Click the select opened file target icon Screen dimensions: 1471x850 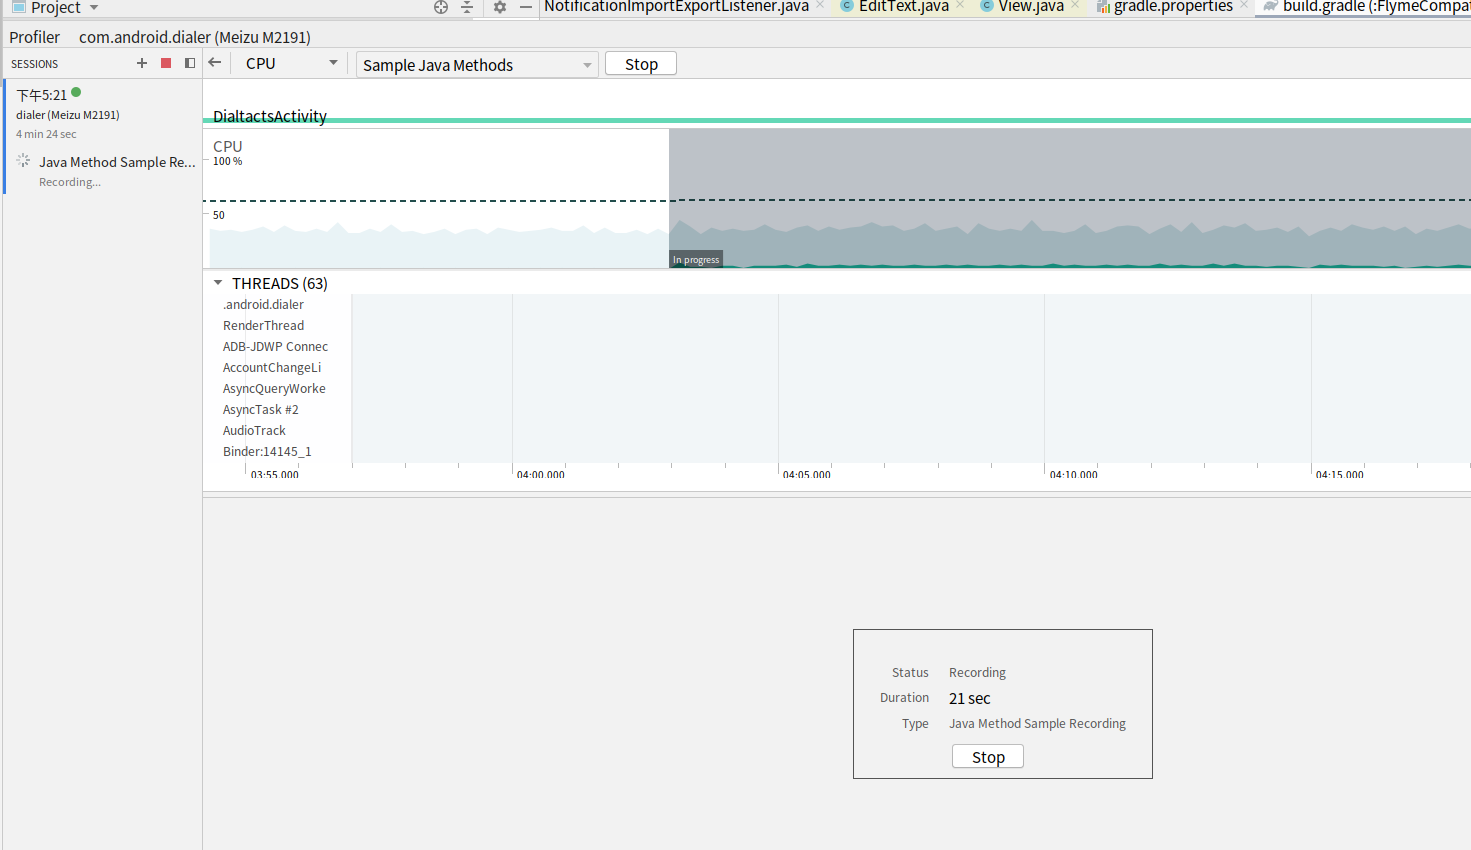[441, 7]
